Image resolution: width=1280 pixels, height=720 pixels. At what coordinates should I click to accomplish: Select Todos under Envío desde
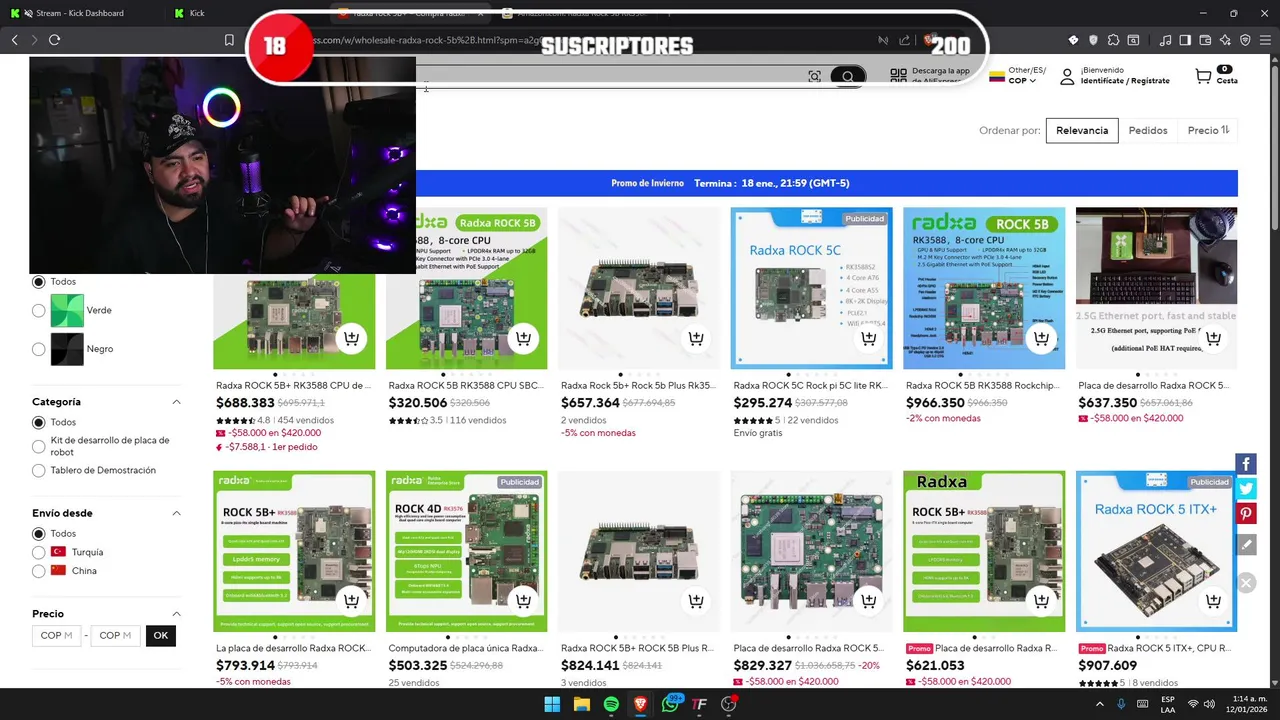(39, 534)
